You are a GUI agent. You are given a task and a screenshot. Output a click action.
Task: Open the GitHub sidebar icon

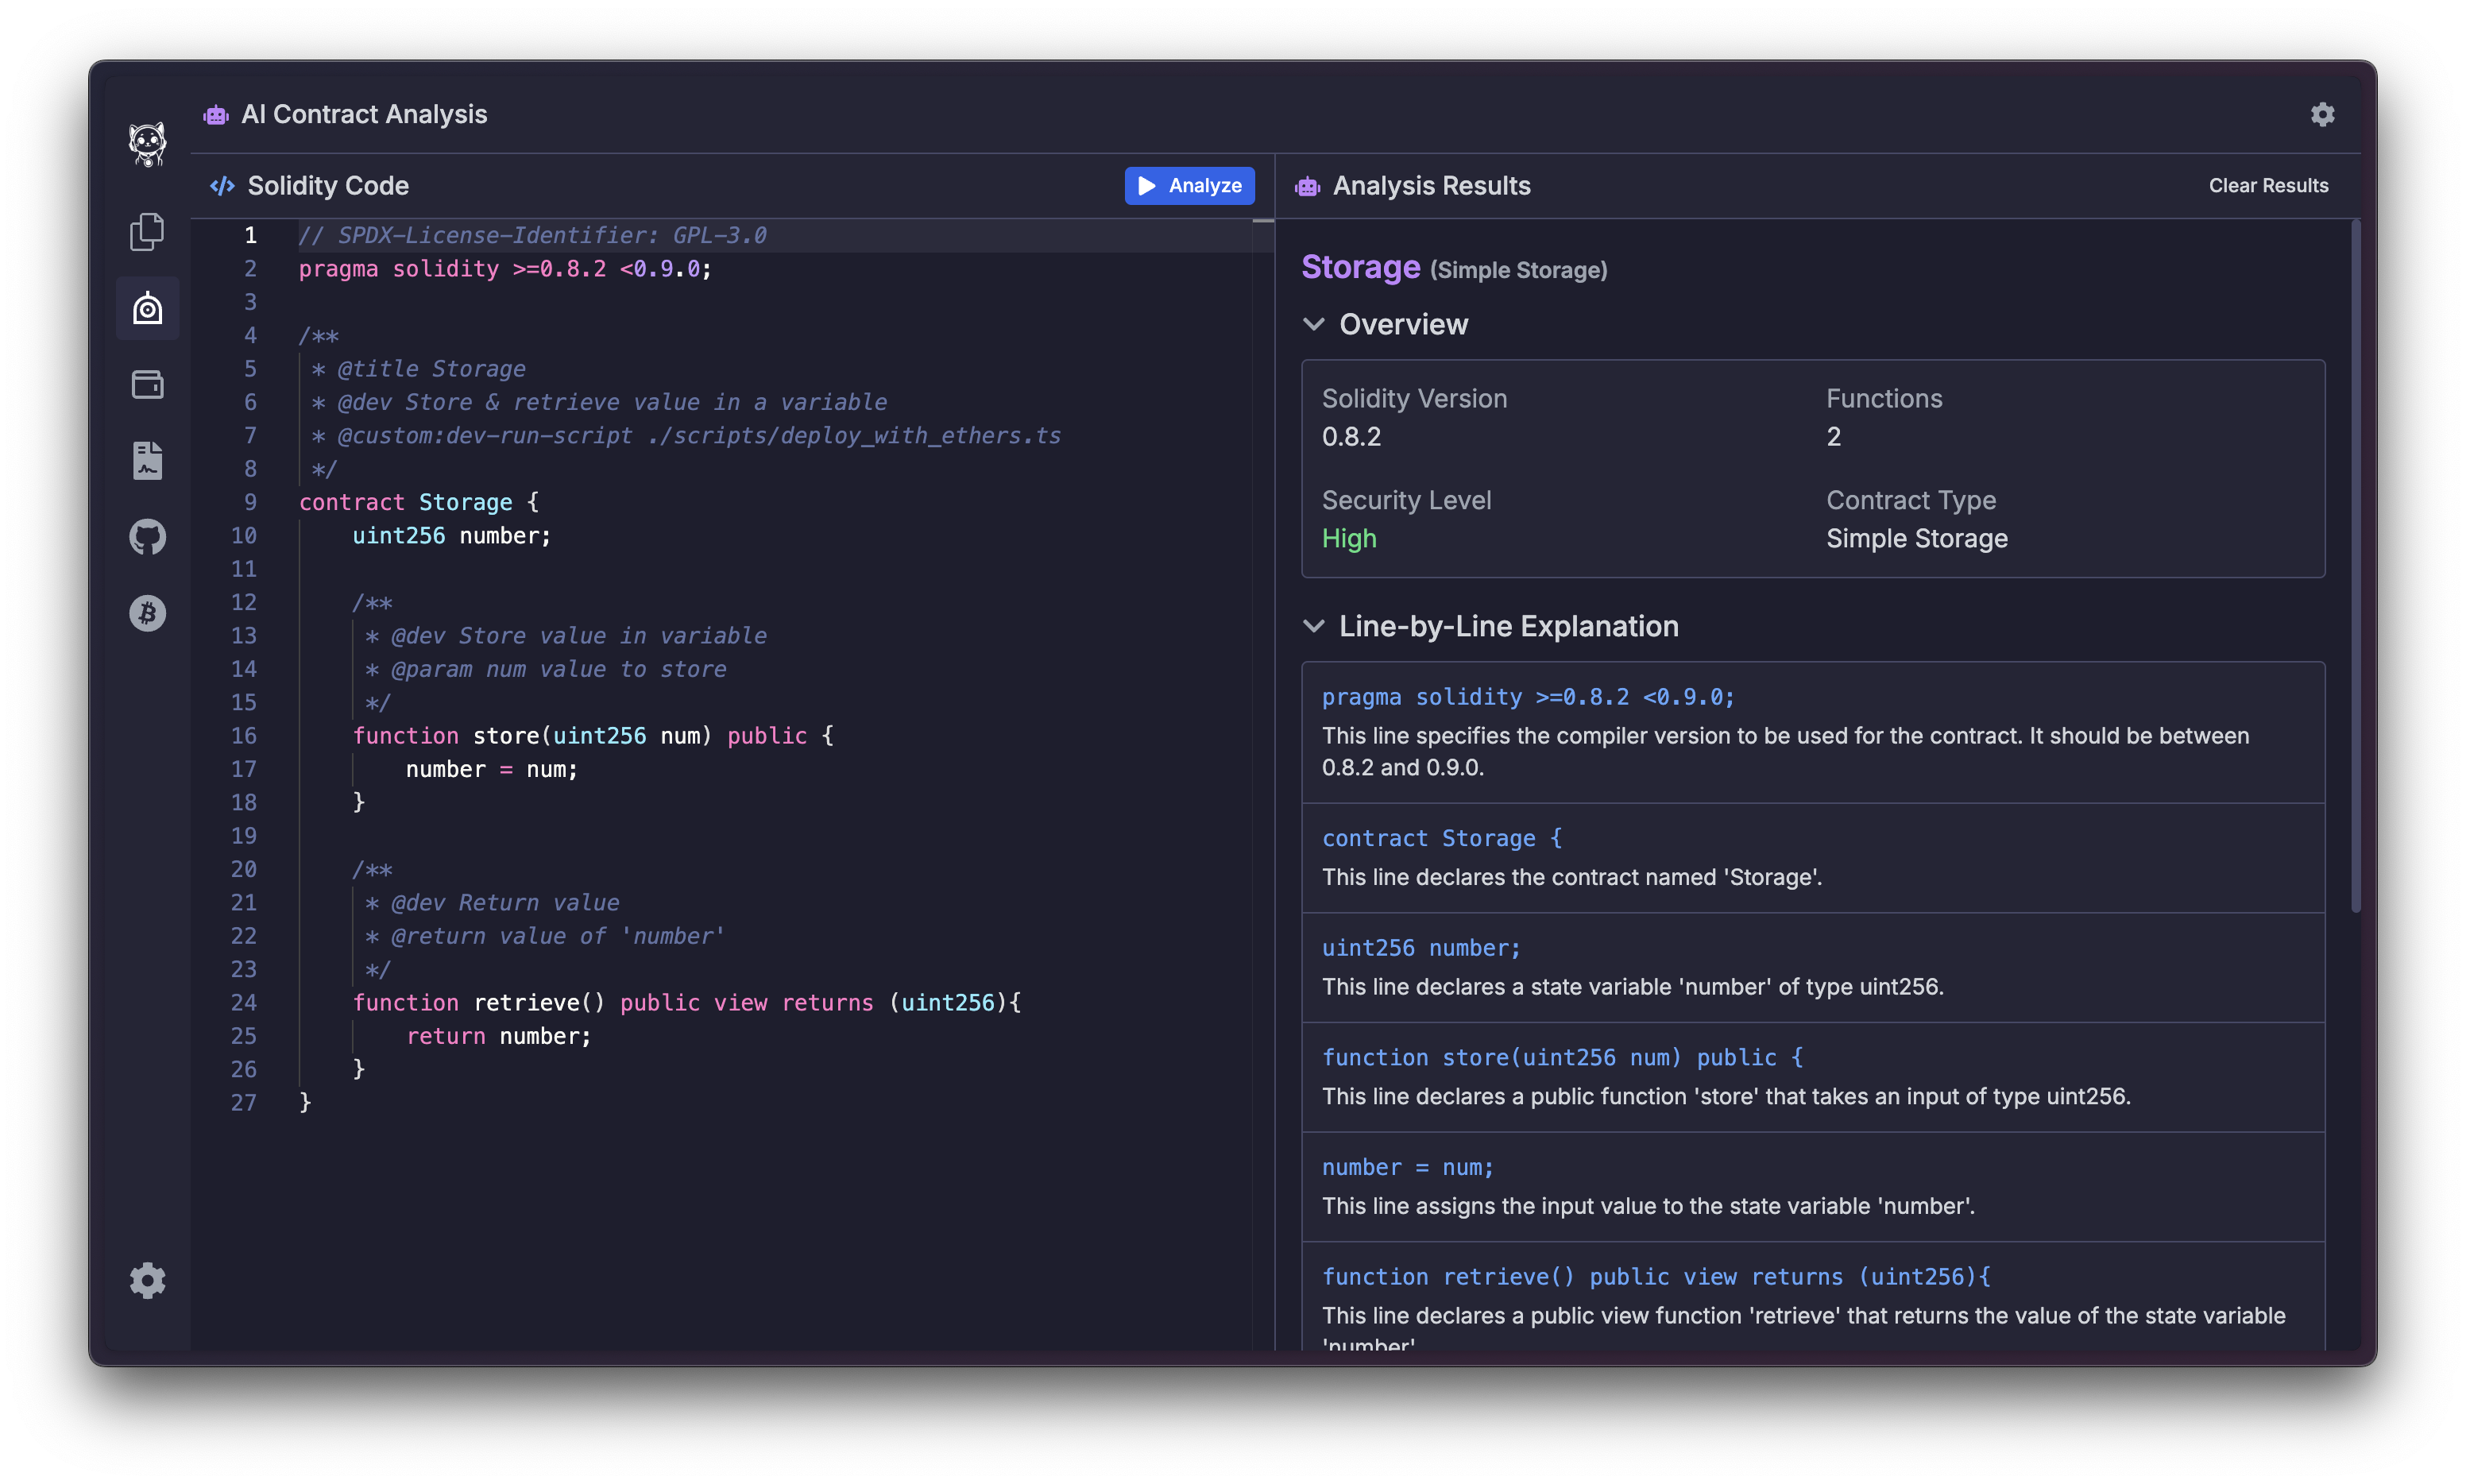click(x=147, y=537)
